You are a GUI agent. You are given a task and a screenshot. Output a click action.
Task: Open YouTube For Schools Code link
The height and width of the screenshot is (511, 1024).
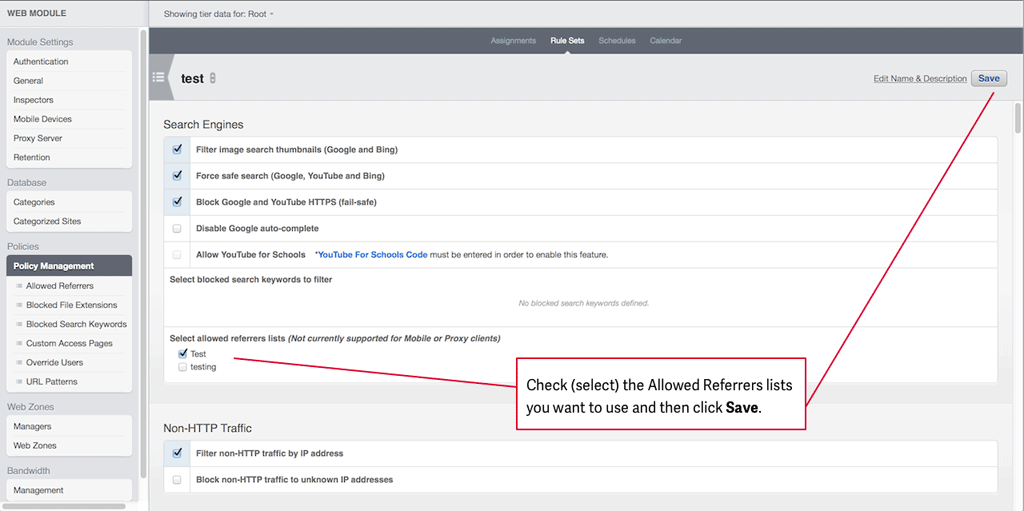pyautogui.click(x=372, y=255)
